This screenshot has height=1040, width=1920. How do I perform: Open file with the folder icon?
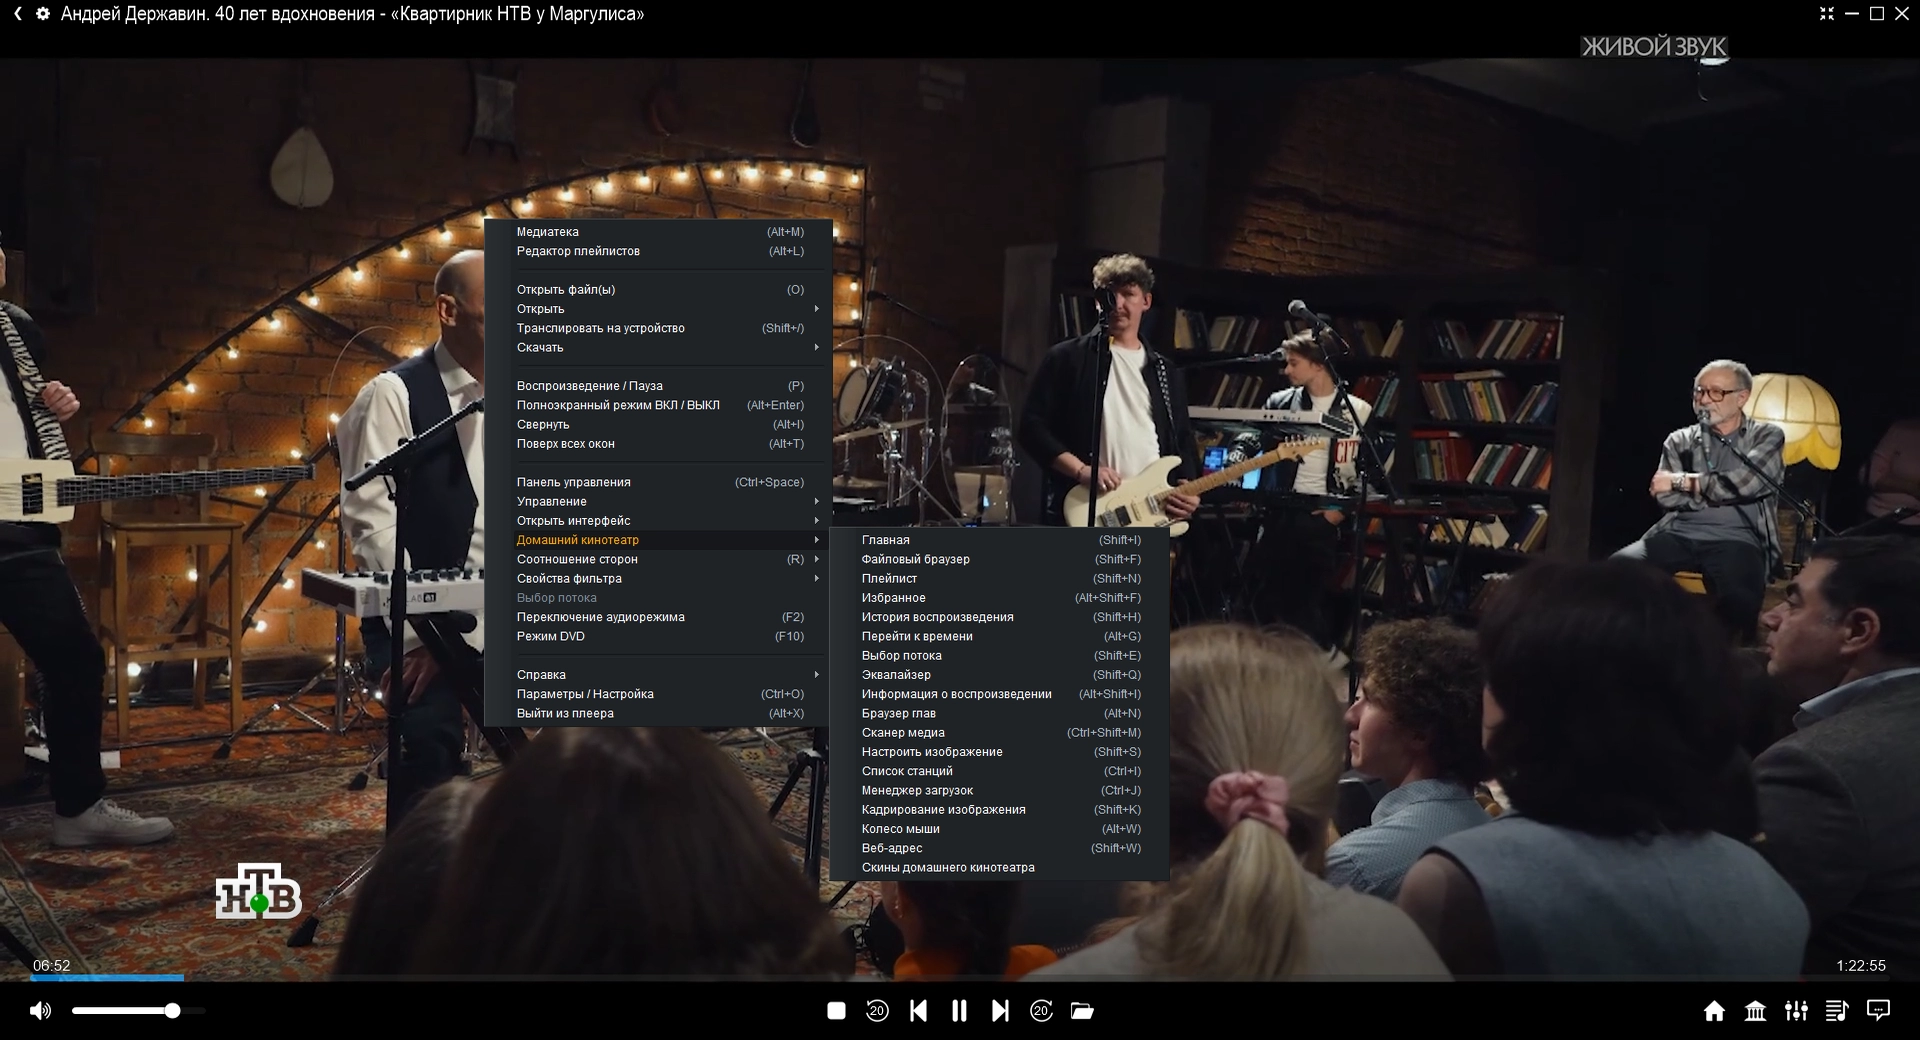[1082, 1011]
